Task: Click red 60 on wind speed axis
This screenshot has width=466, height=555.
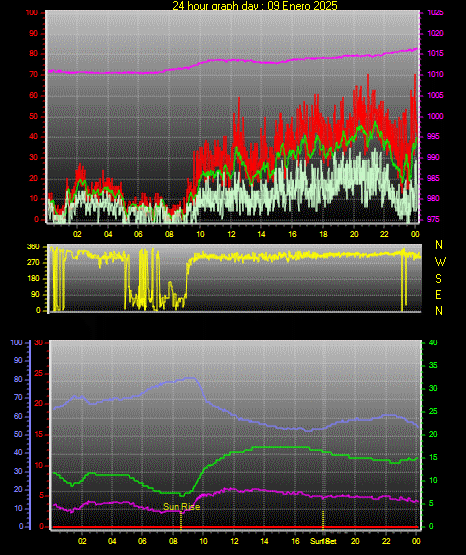Action: click(x=33, y=96)
